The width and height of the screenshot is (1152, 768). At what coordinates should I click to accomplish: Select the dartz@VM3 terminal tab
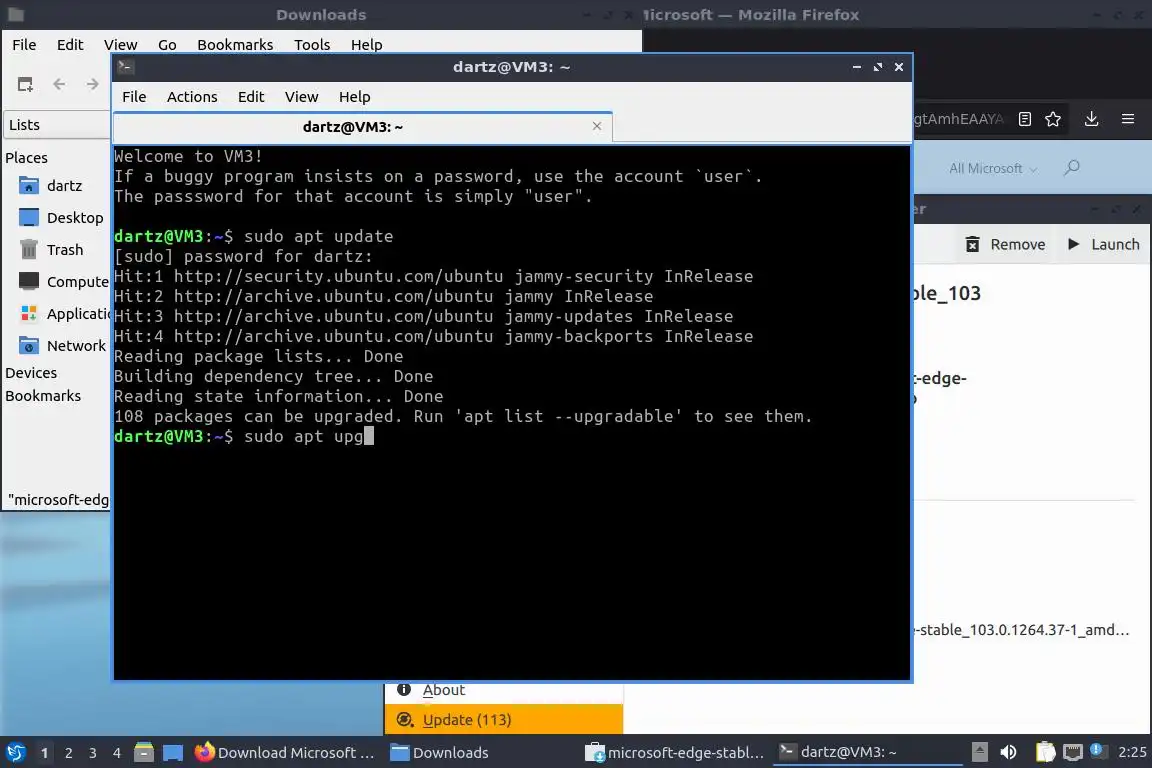(x=353, y=127)
